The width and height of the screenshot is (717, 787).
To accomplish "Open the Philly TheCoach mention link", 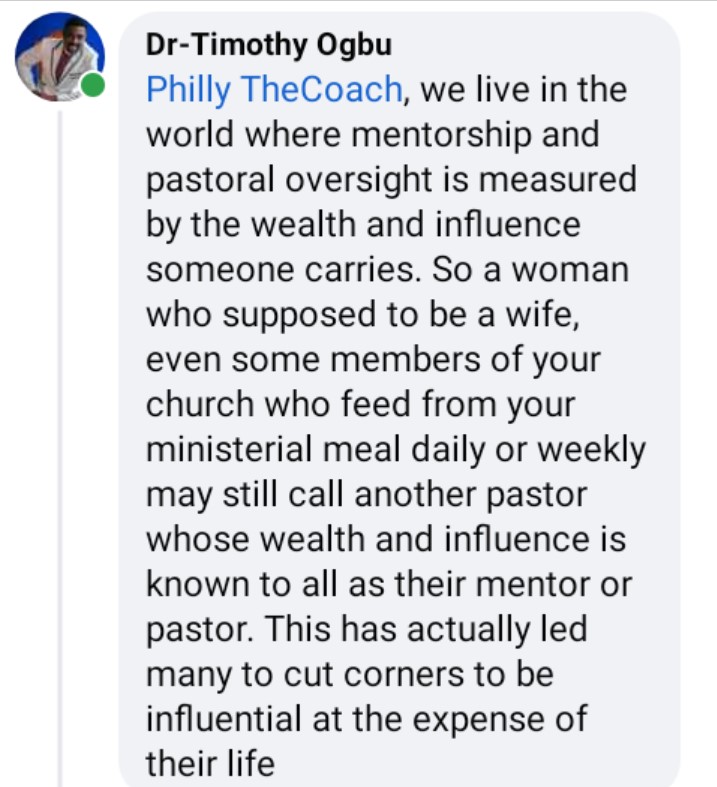I will (274, 90).
